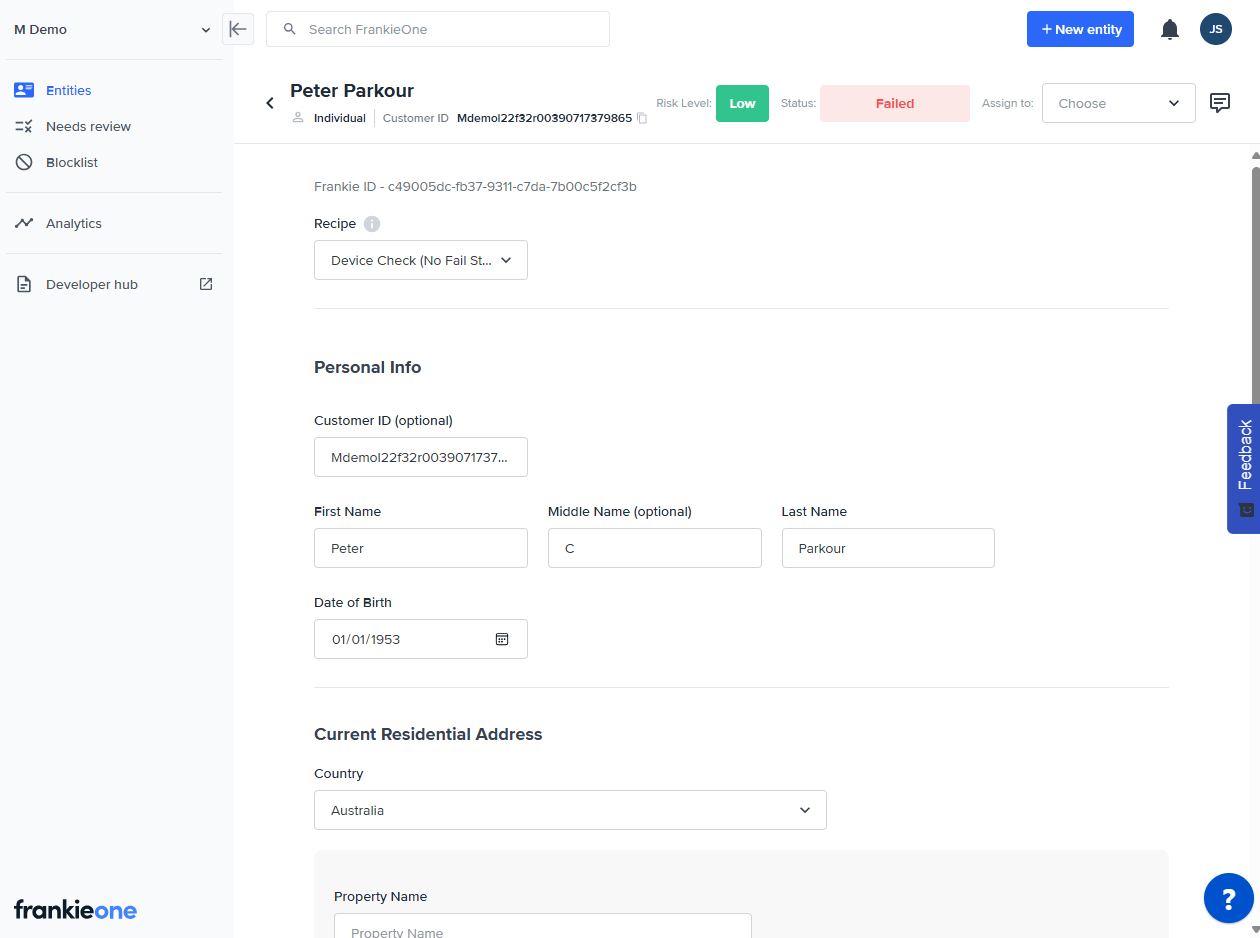Click the Recipe info tooltip icon
The image size is (1260, 938).
[x=372, y=223]
